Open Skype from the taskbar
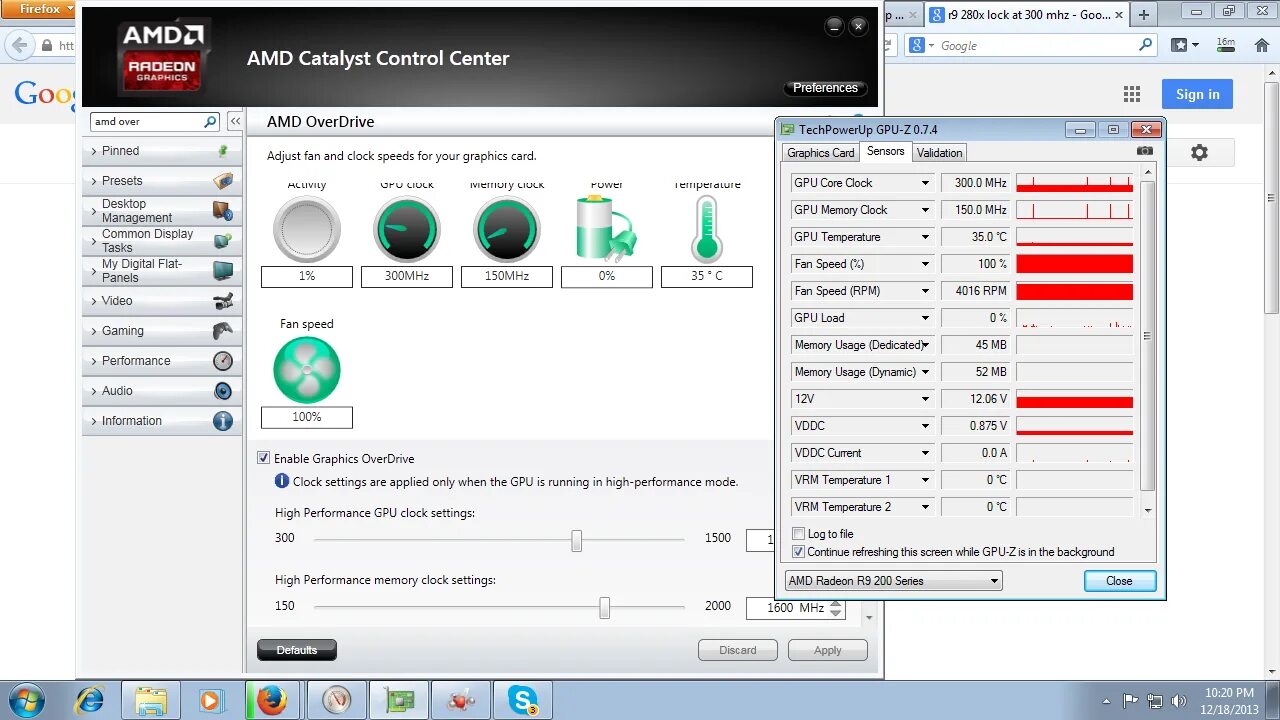 (522, 700)
